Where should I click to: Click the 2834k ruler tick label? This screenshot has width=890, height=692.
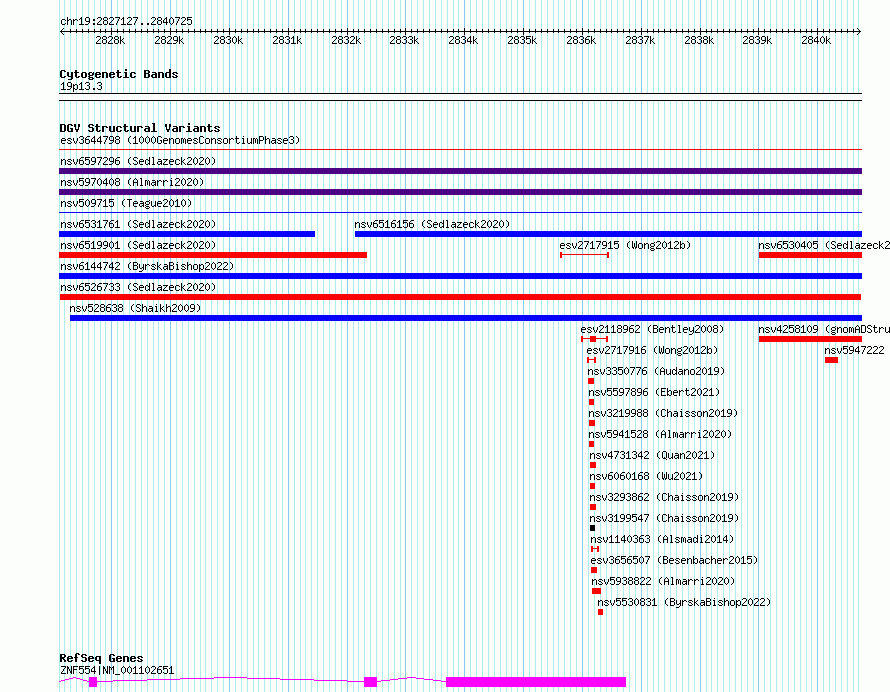pyautogui.click(x=463, y=40)
